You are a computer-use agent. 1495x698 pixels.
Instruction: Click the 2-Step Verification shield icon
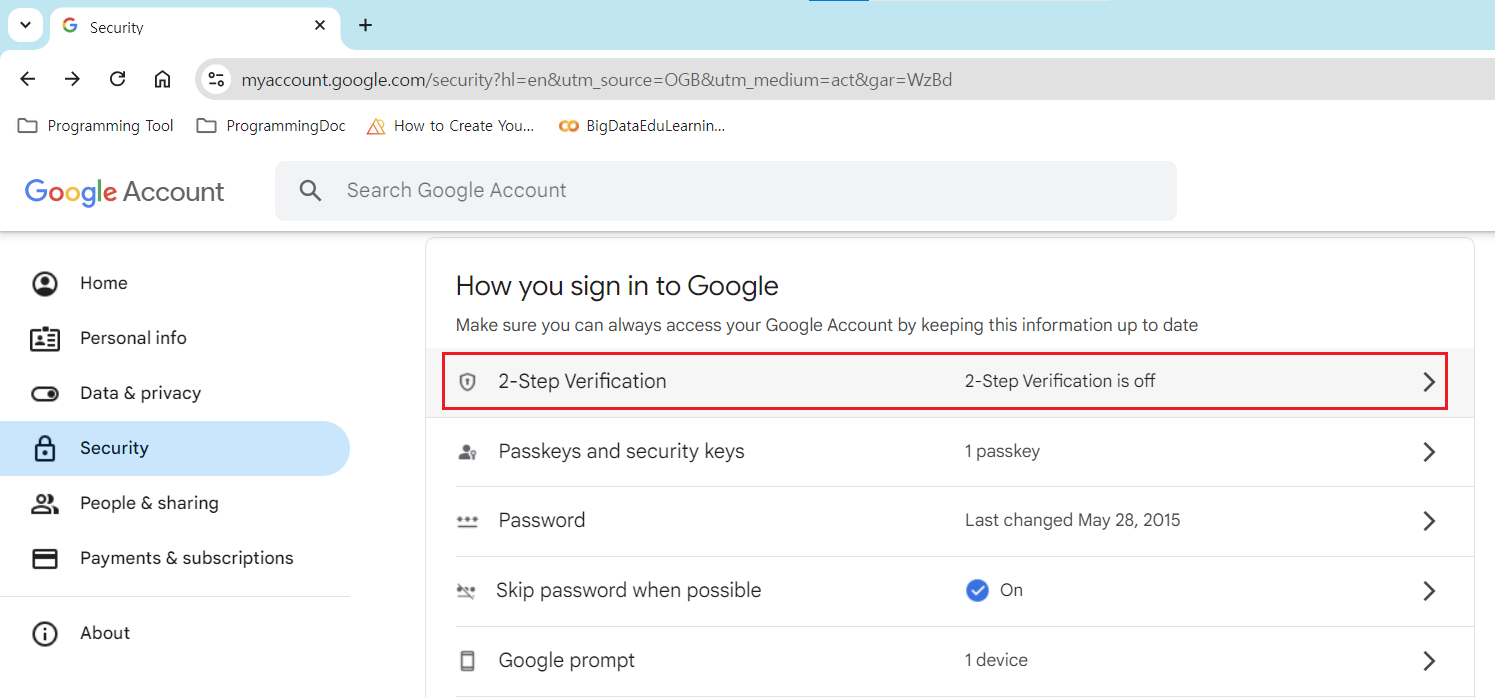(467, 382)
